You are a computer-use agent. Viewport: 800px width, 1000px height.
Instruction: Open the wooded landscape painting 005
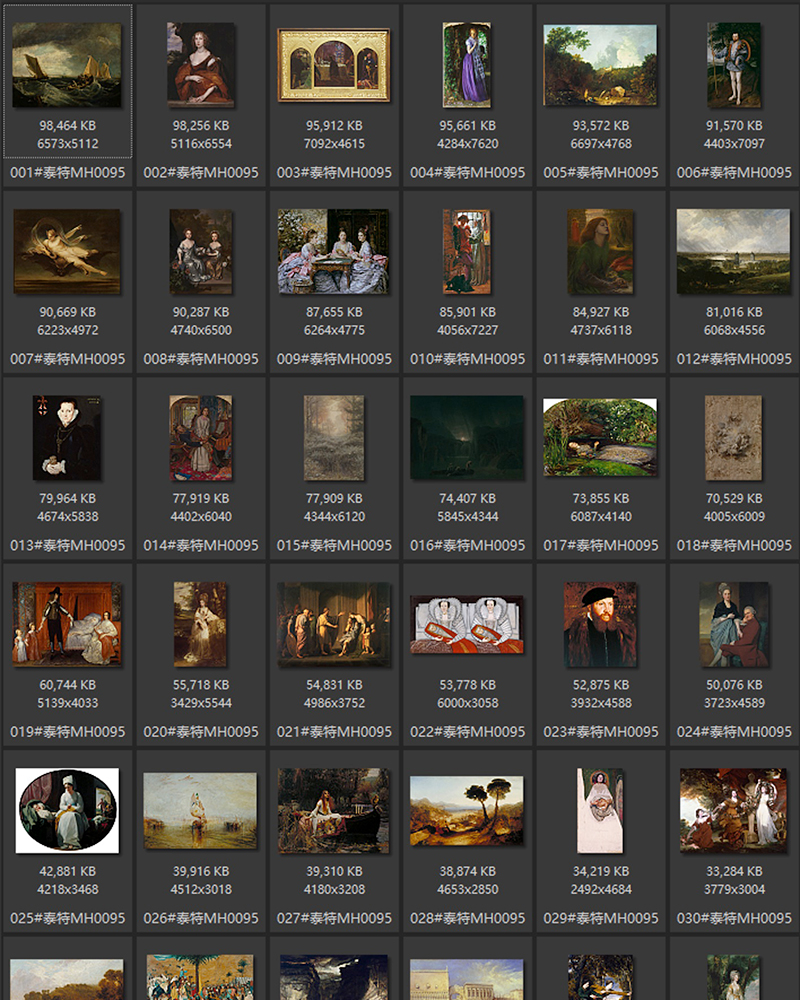tap(600, 65)
